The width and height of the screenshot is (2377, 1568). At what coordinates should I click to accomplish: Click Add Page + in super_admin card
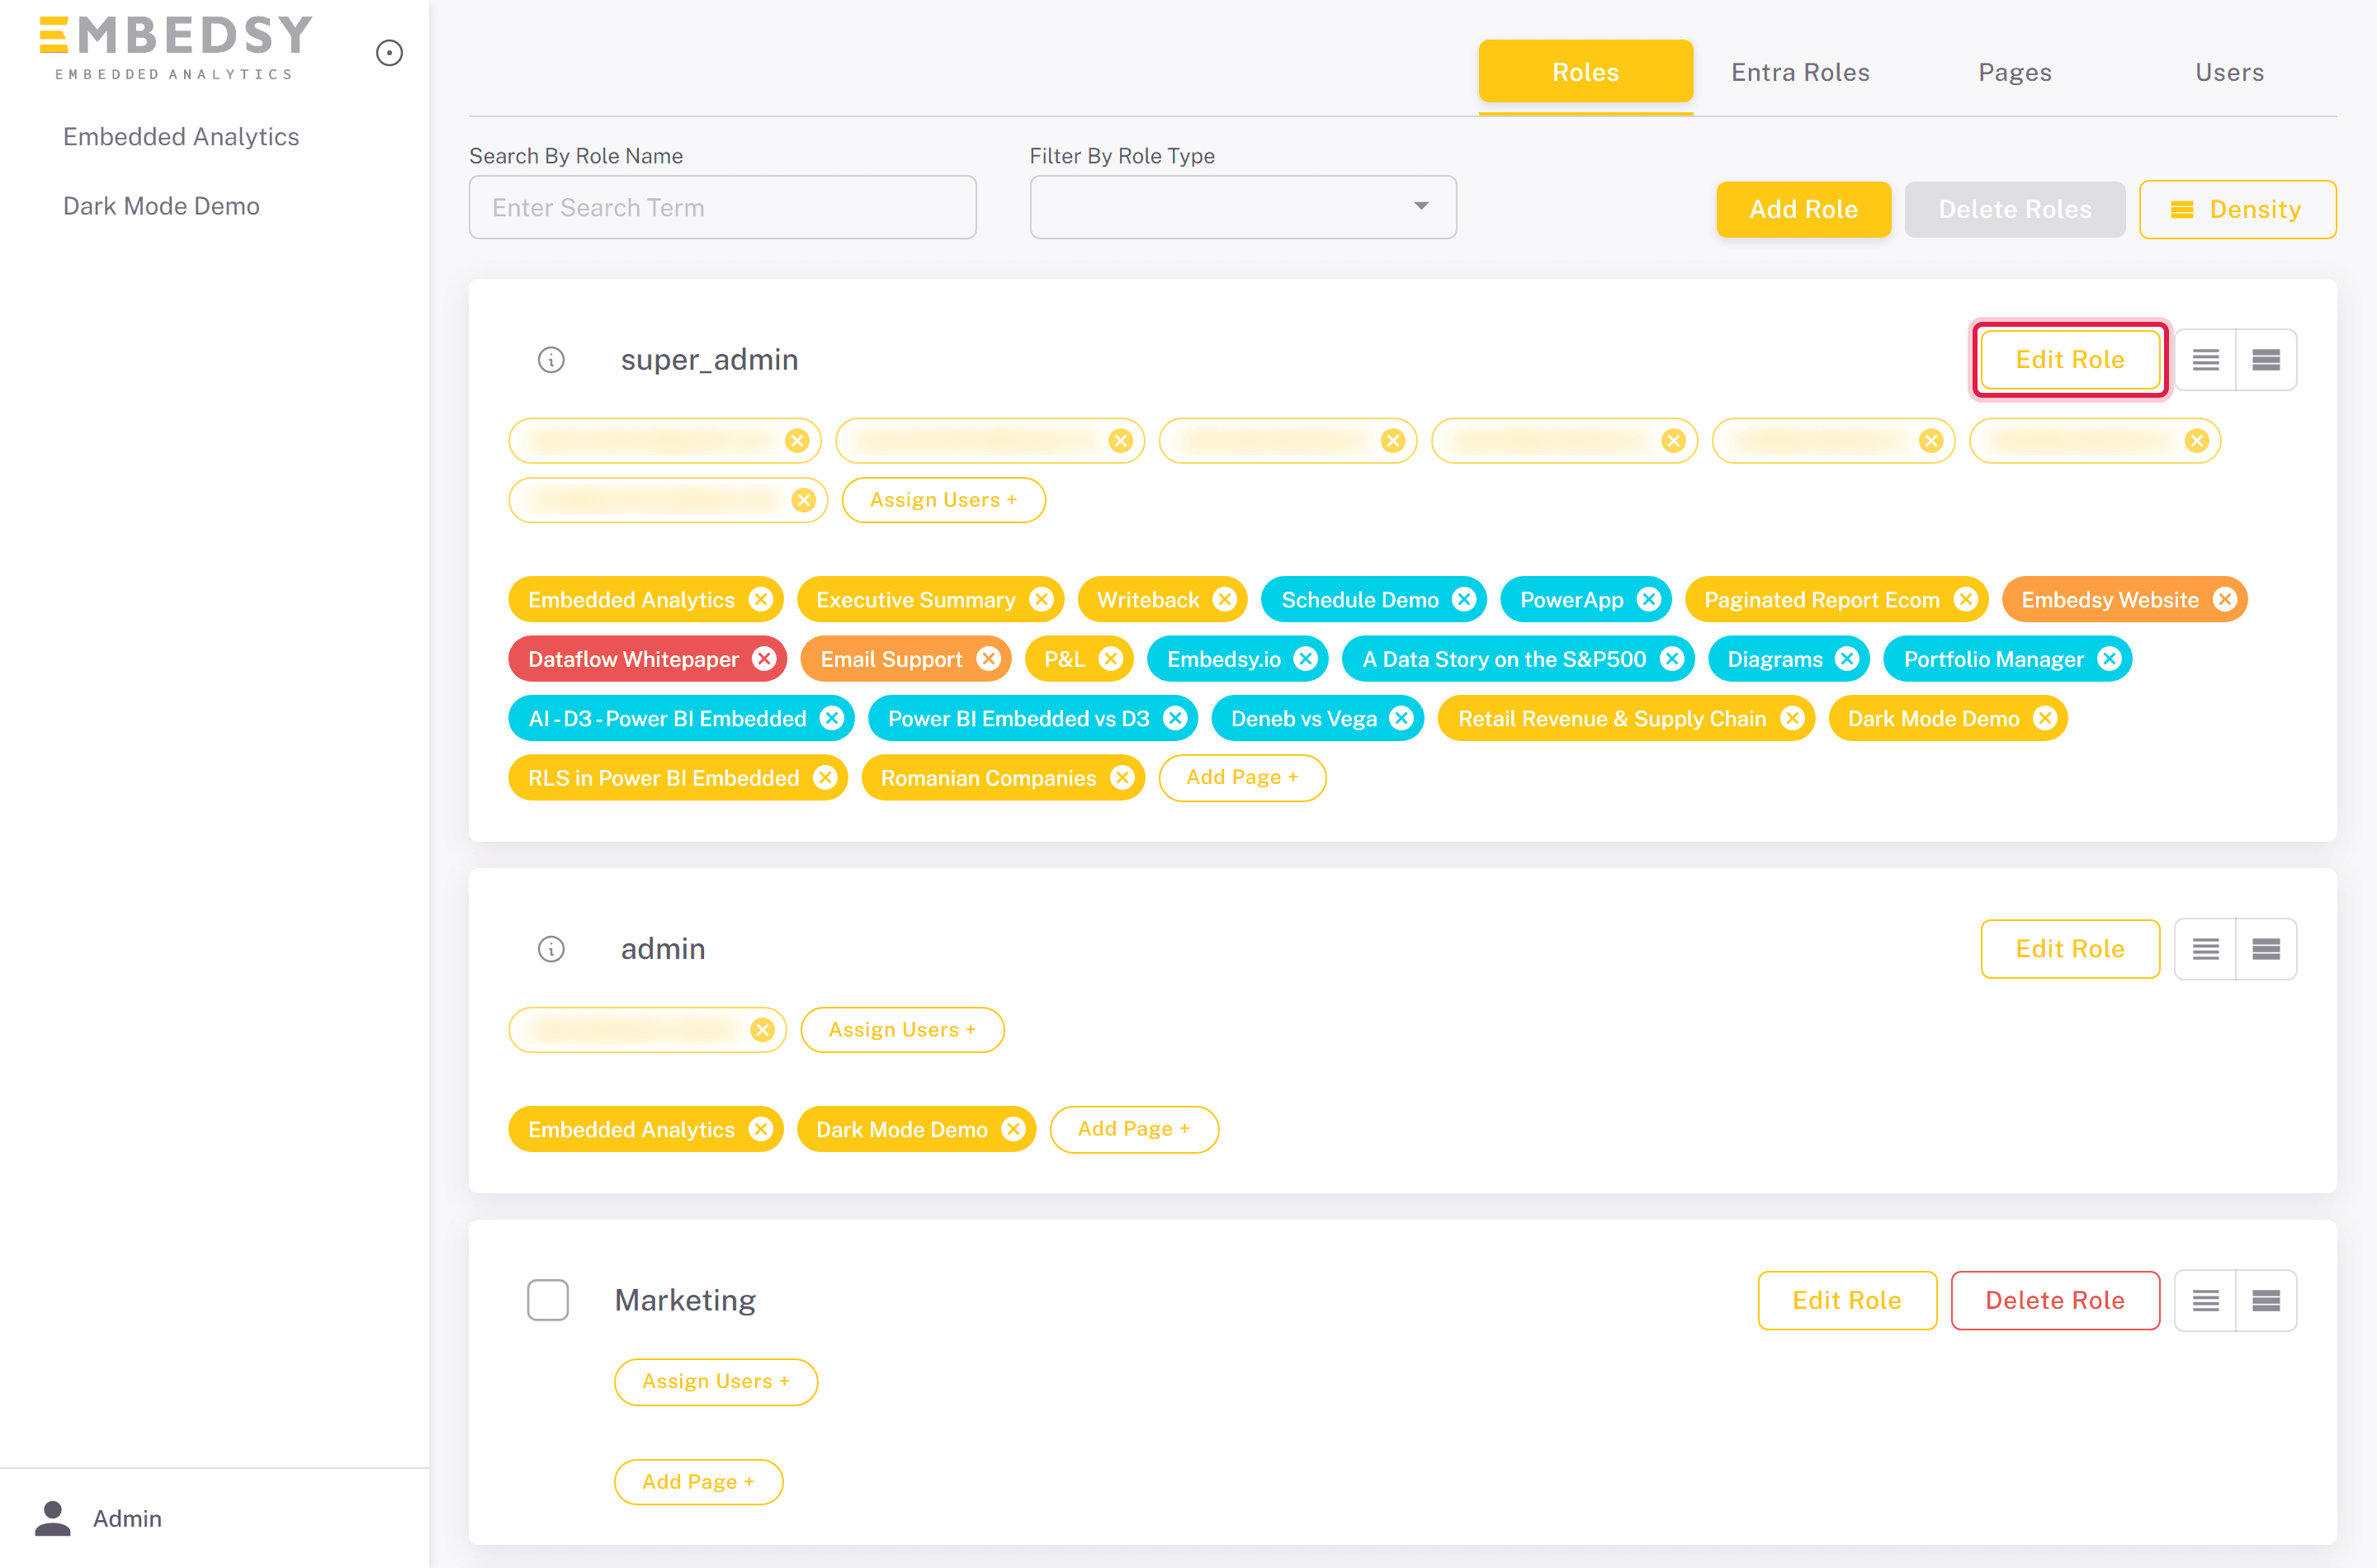point(1241,777)
